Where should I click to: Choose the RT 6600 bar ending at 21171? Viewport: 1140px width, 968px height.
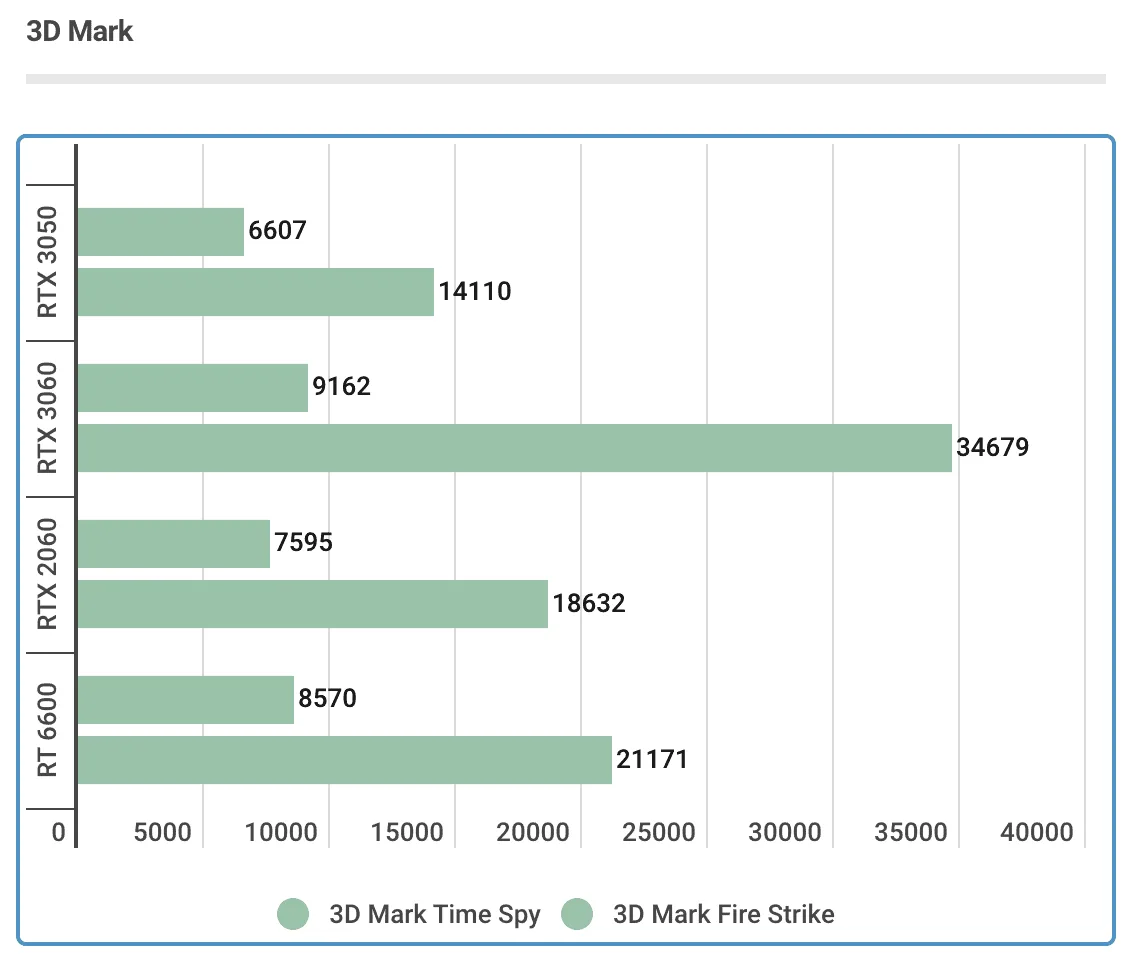[x=345, y=760]
